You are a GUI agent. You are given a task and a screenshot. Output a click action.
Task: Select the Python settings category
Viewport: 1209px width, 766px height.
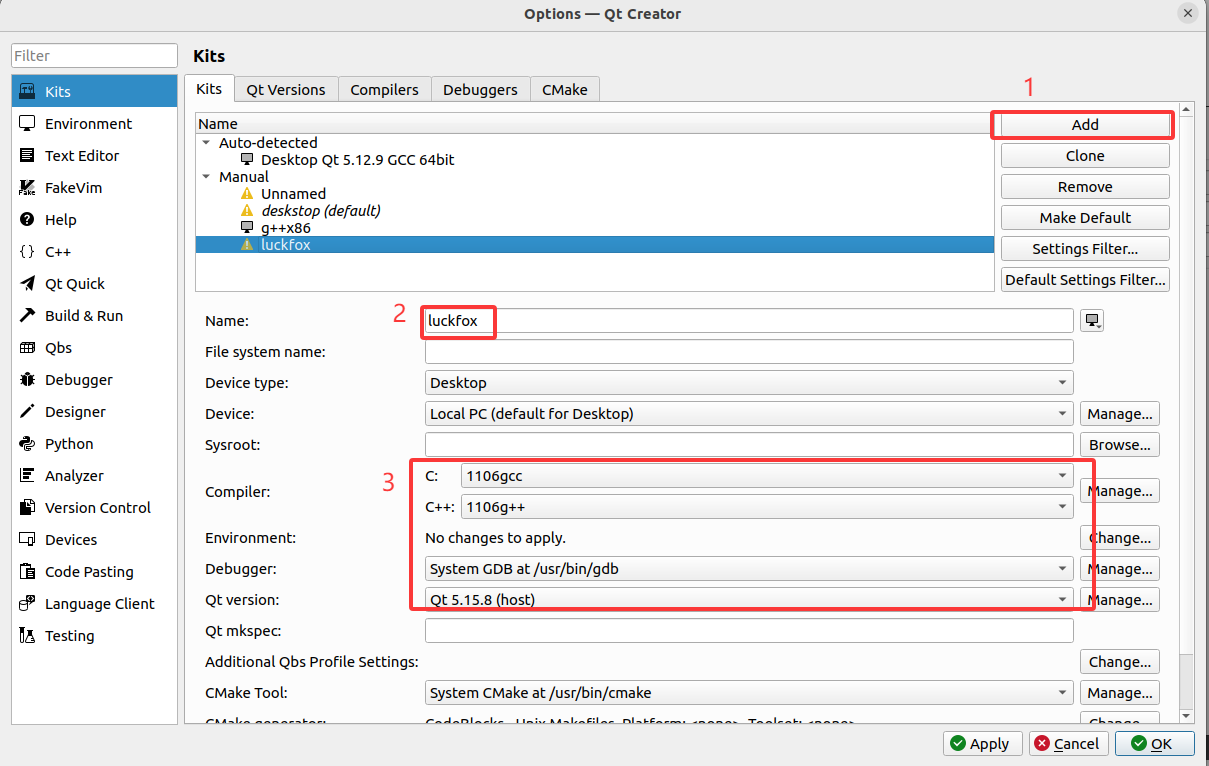click(68, 444)
